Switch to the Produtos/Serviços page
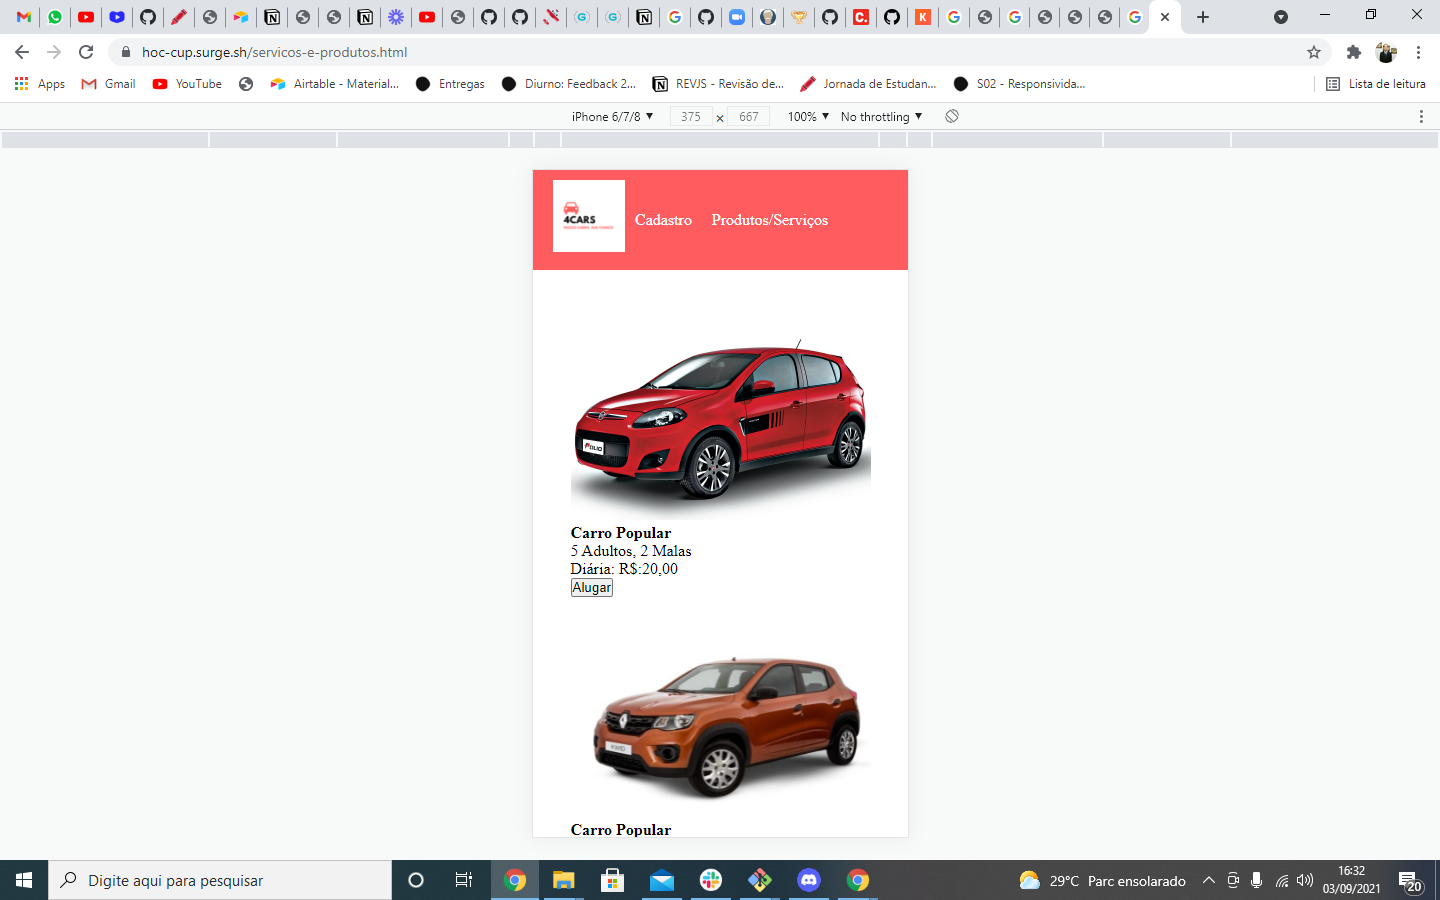1440x900 pixels. click(768, 220)
